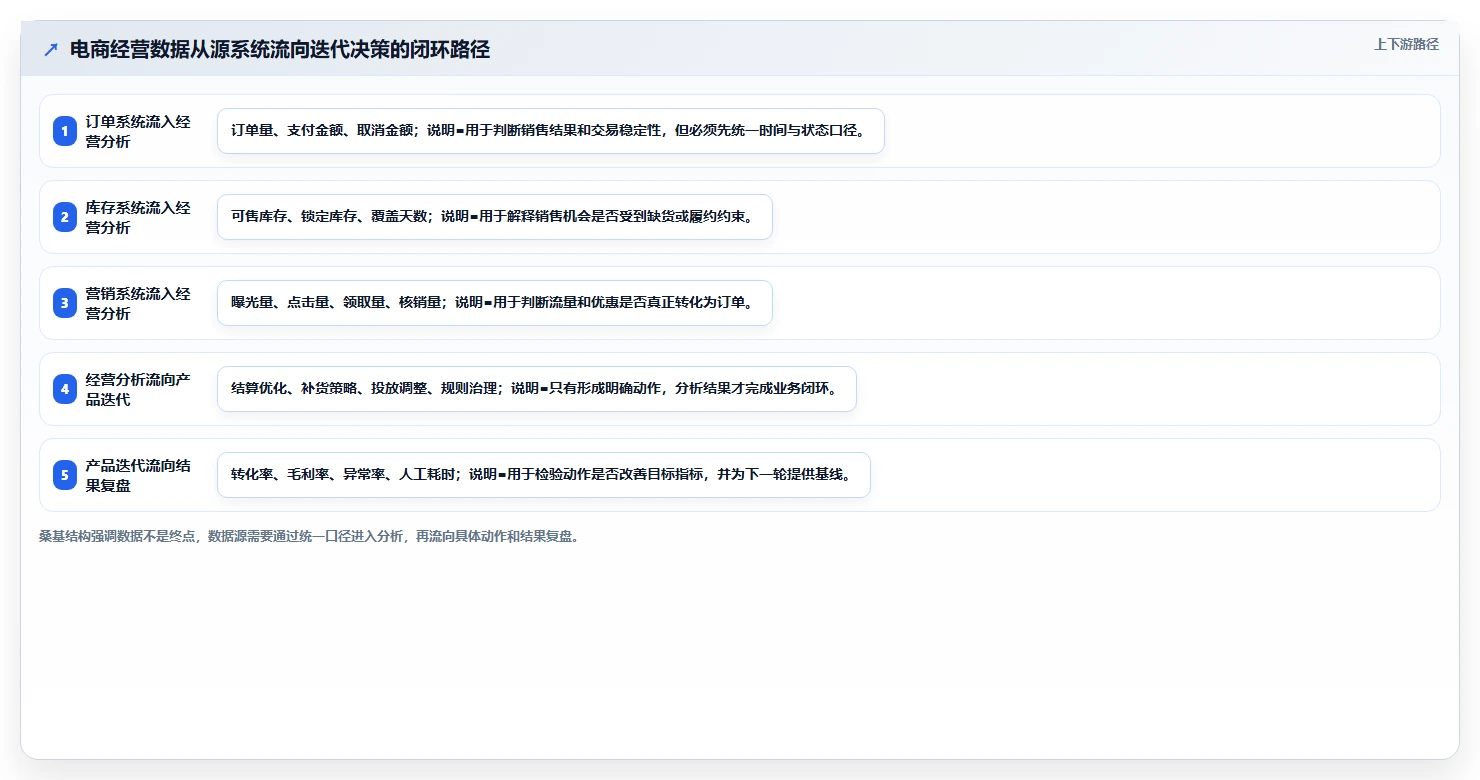Select step number 1 badge
1480x780 pixels.
[65, 131]
